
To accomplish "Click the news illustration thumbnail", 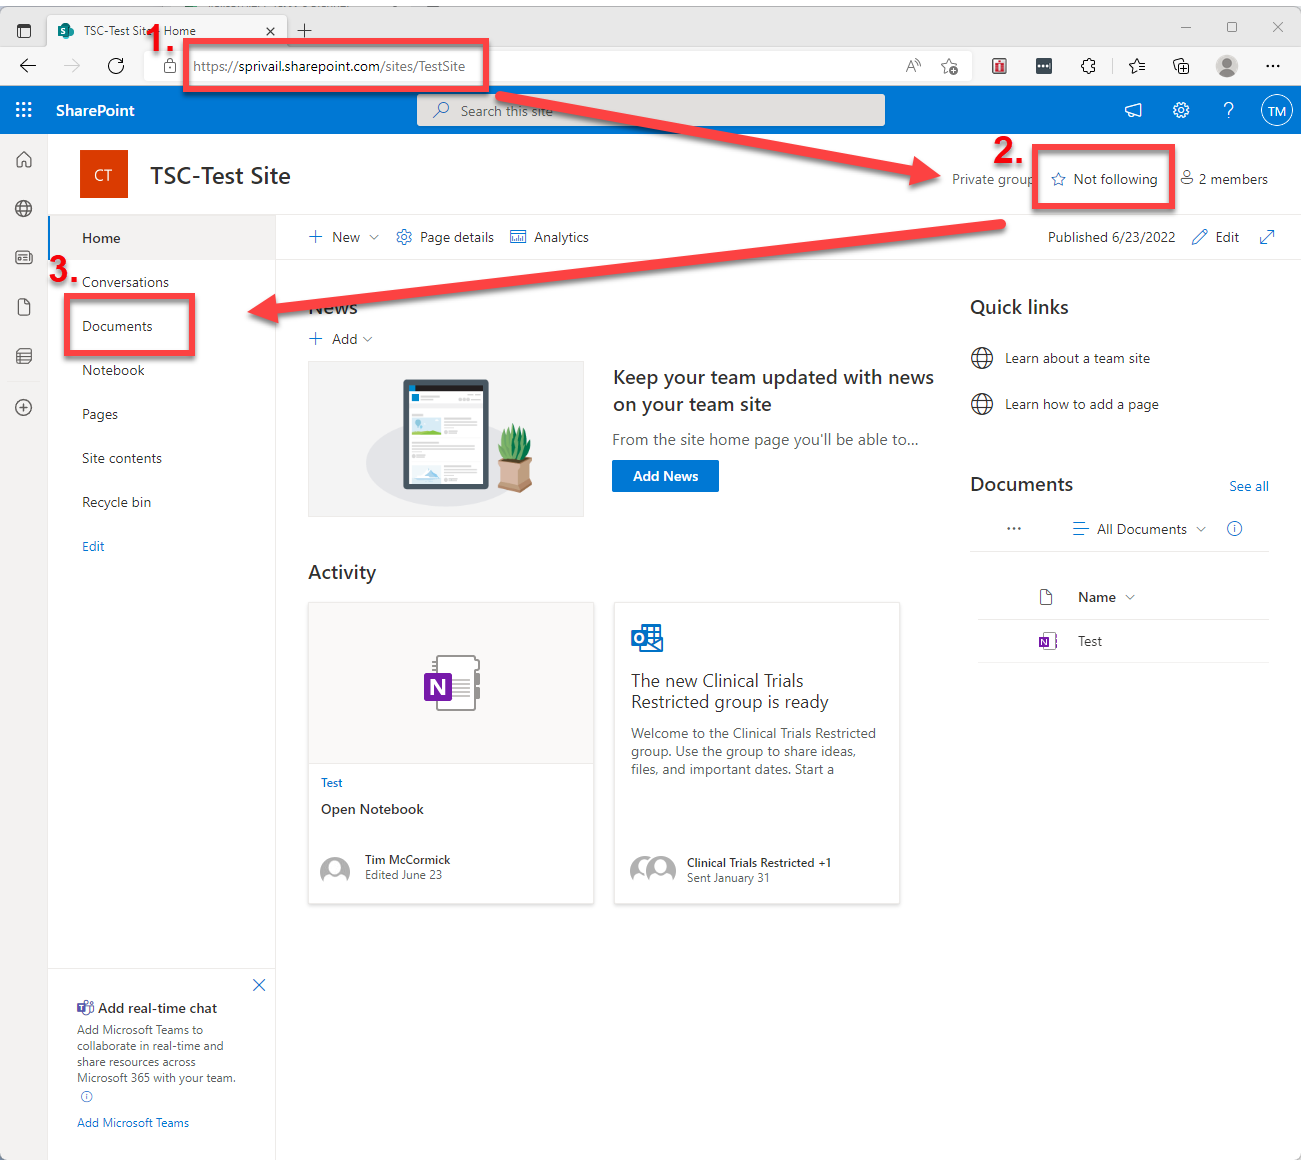I will pyautogui.click(x=446, y=439).
